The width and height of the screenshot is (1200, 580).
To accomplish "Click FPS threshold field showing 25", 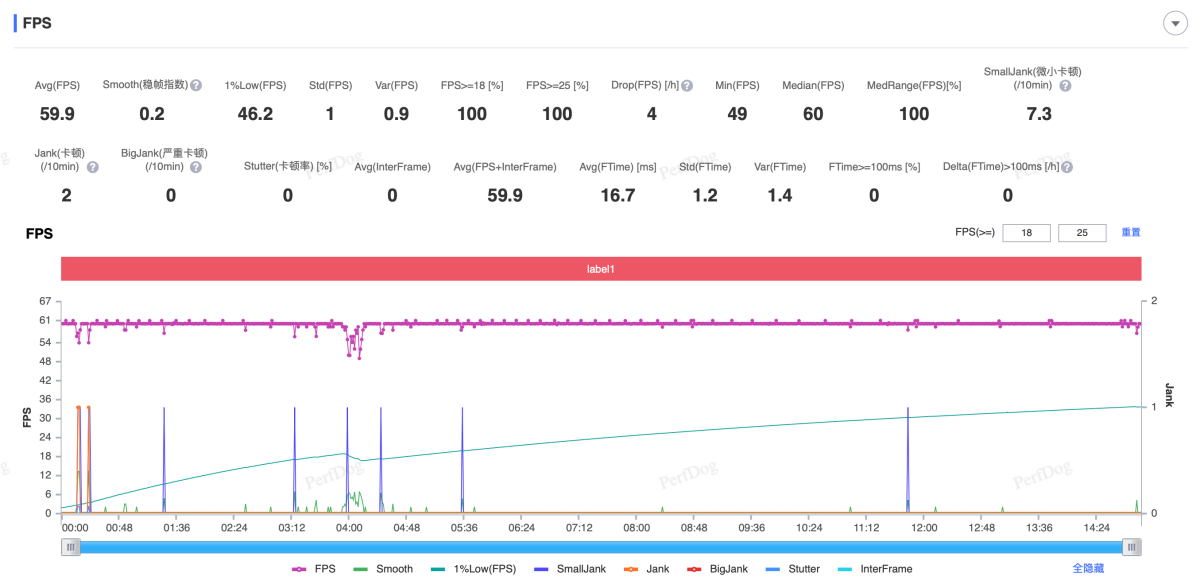I will click(x=1082, y=233).
